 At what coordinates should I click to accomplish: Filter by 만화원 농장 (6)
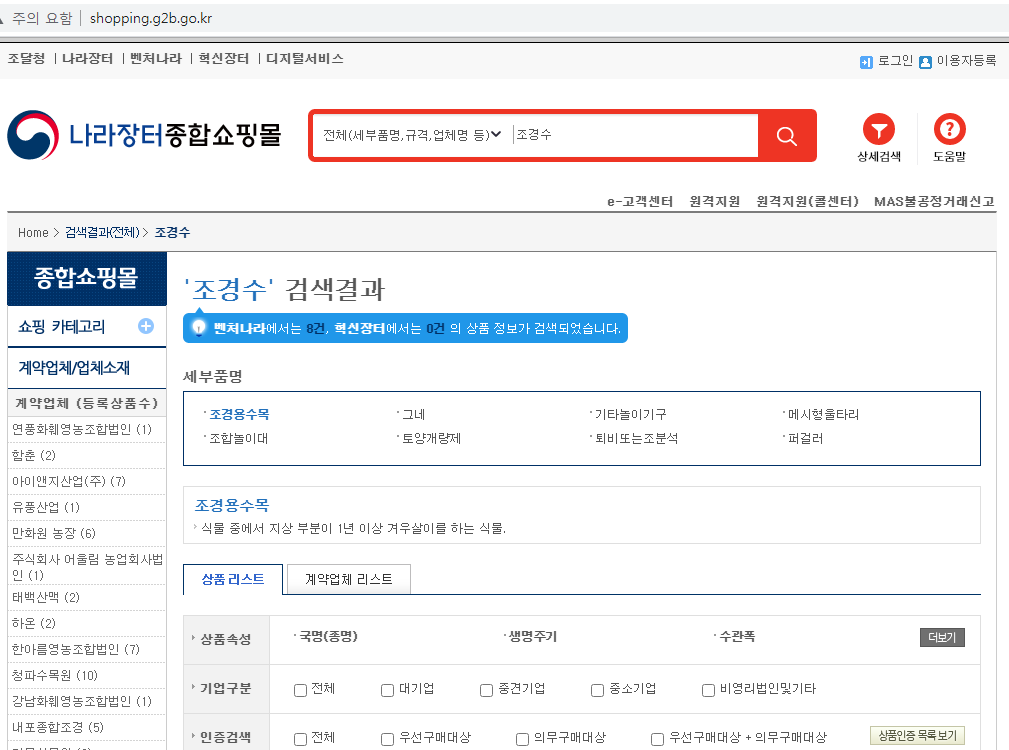53,533
